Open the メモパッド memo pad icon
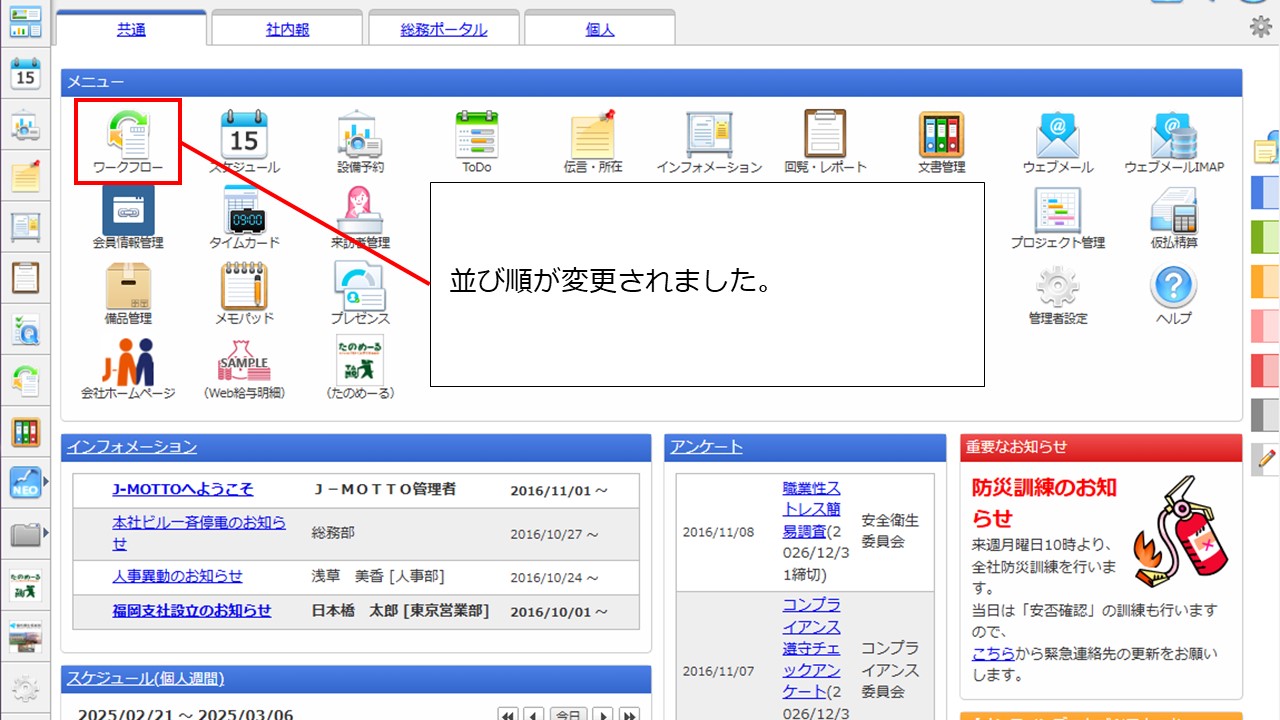 pos(244,292)
